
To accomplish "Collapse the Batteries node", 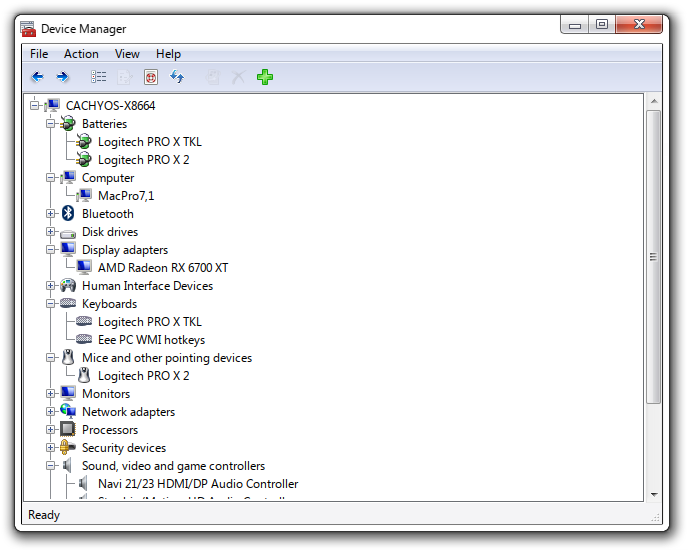I will tap(51, 124).
